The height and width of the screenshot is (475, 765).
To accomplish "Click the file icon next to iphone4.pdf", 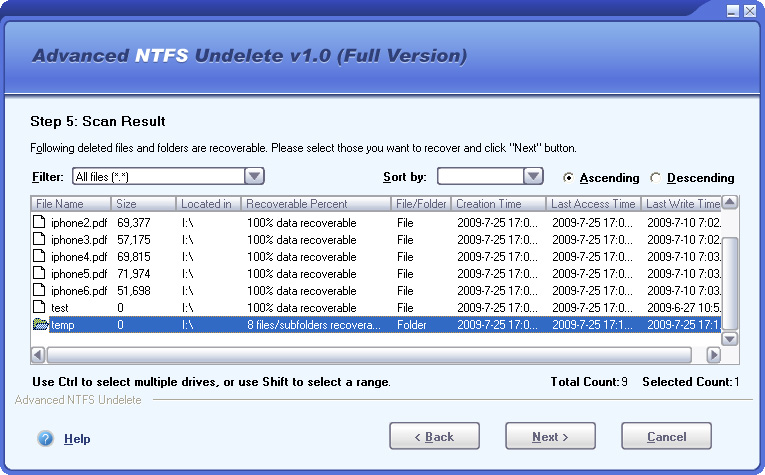I will click(x=39, y=257).
